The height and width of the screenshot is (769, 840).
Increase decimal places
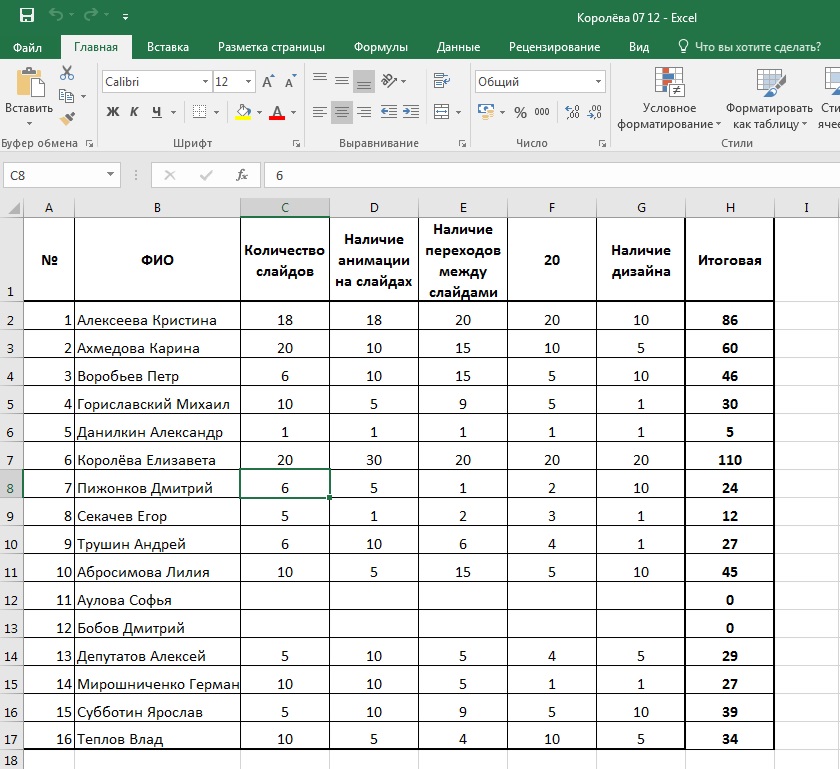(x=572, y=112)
